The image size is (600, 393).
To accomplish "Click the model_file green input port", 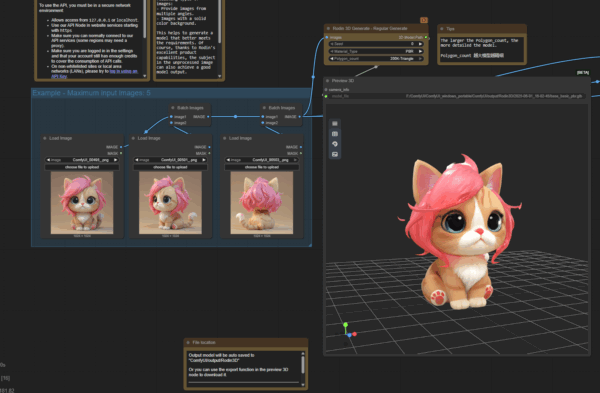I will (326, 96).
